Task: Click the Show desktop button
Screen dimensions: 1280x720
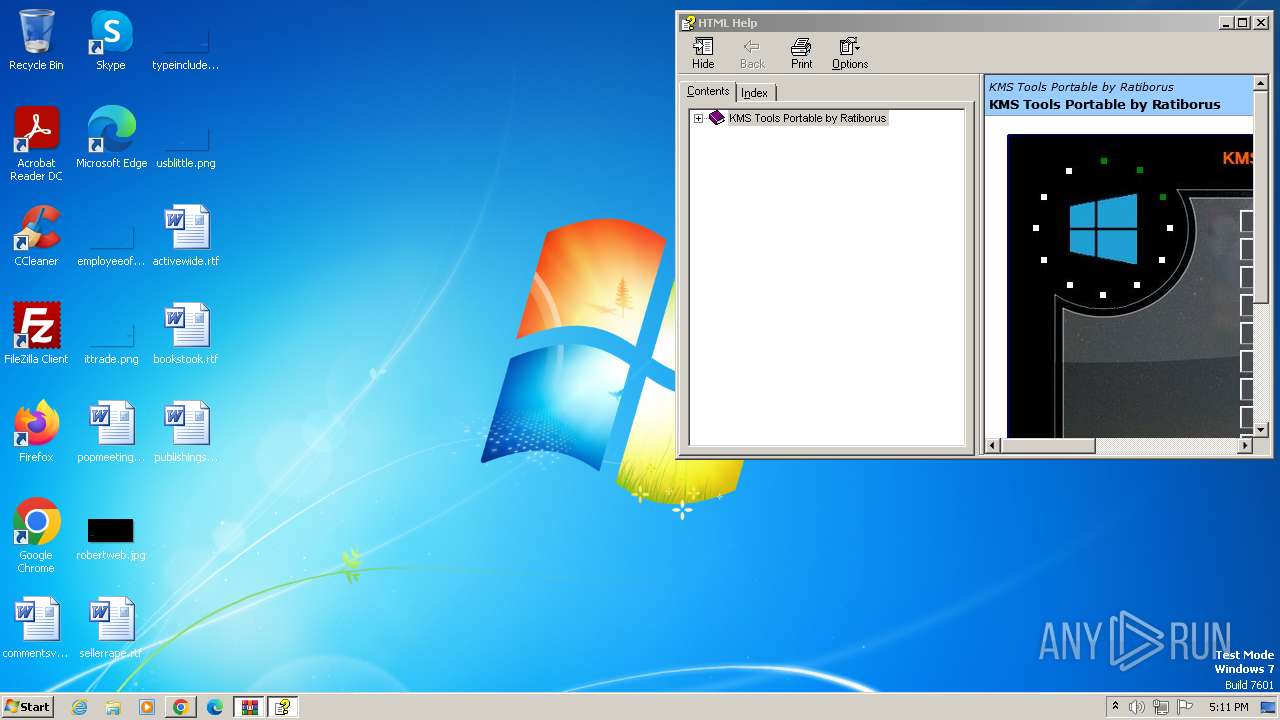Action: [x=1269, y=707]
